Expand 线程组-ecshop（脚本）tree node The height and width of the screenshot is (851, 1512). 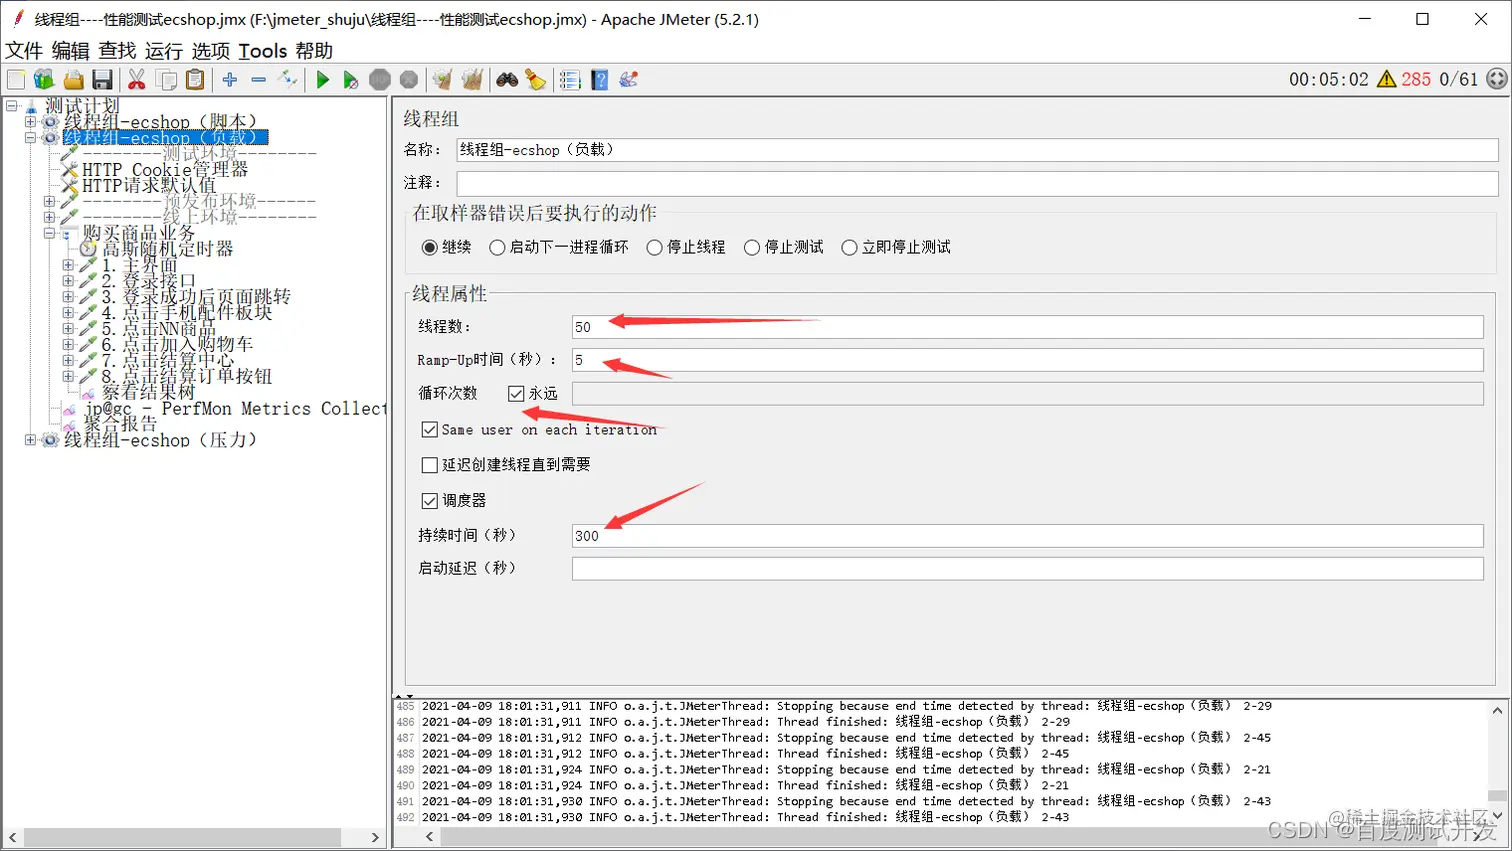click(30, 122)
